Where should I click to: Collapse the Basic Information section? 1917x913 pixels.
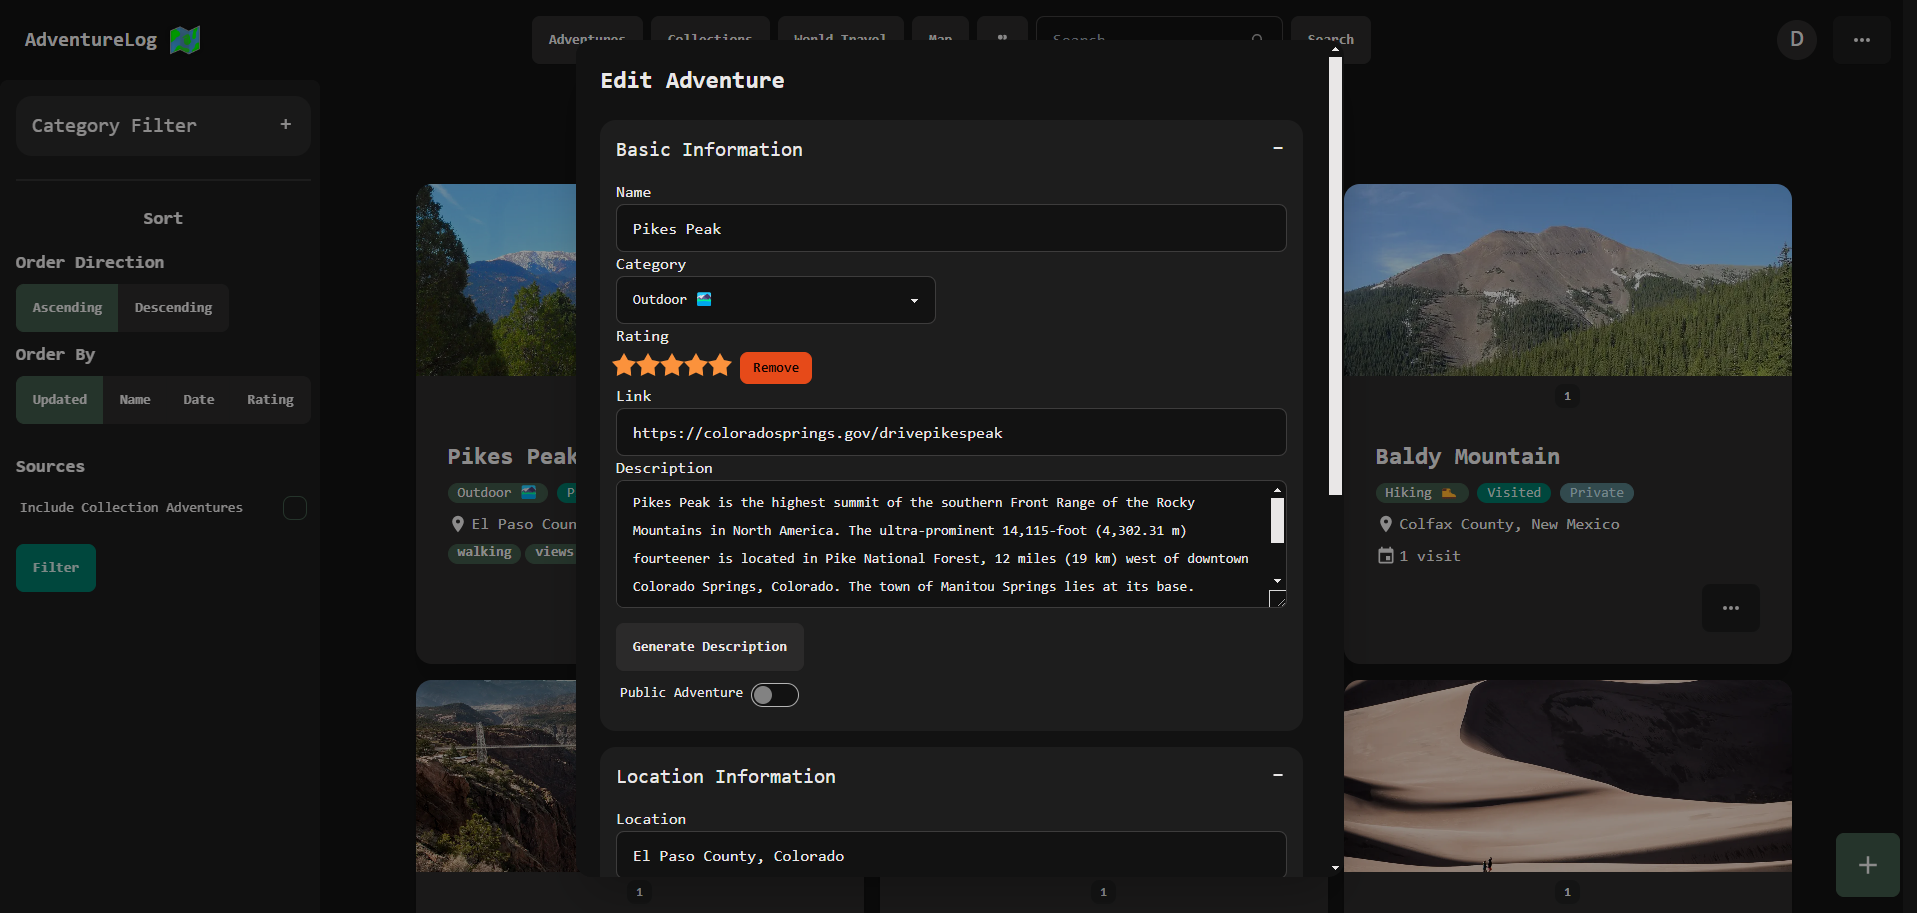pos(1277,149)
